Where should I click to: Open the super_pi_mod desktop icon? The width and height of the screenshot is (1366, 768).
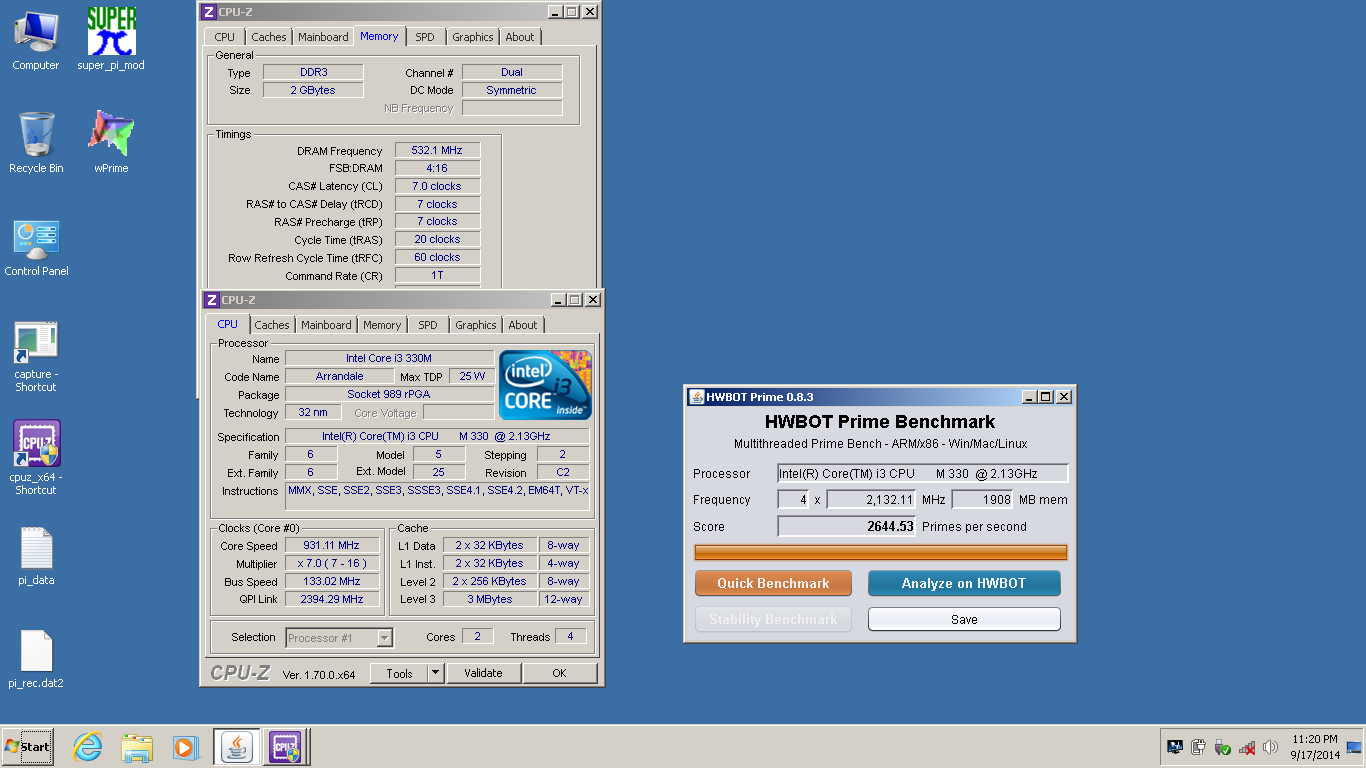[111, 41]
